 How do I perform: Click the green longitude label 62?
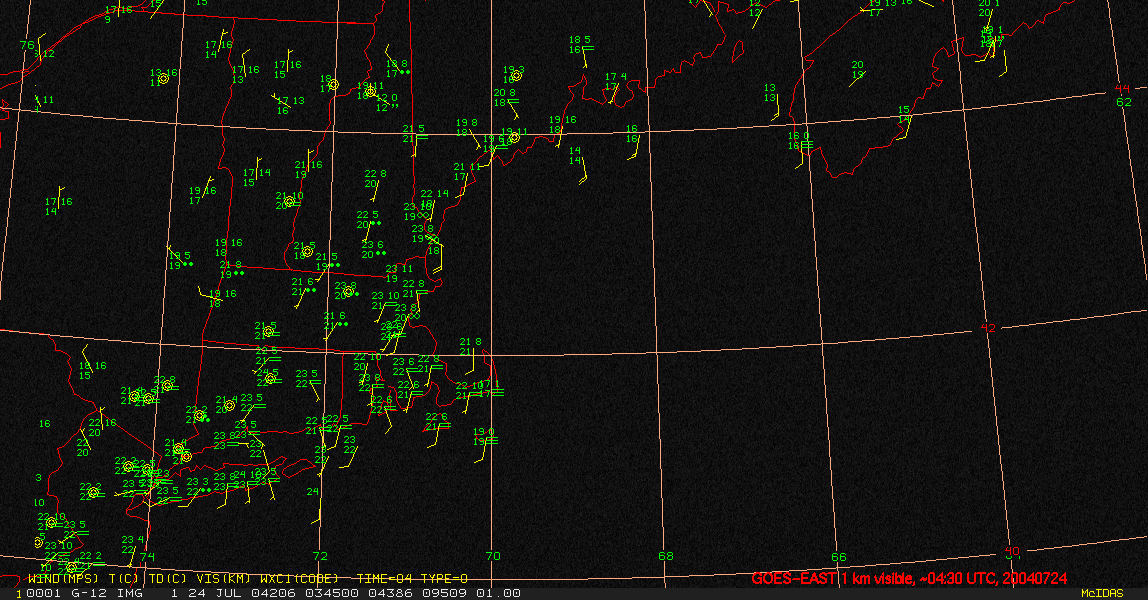[x=1124, y=102]
